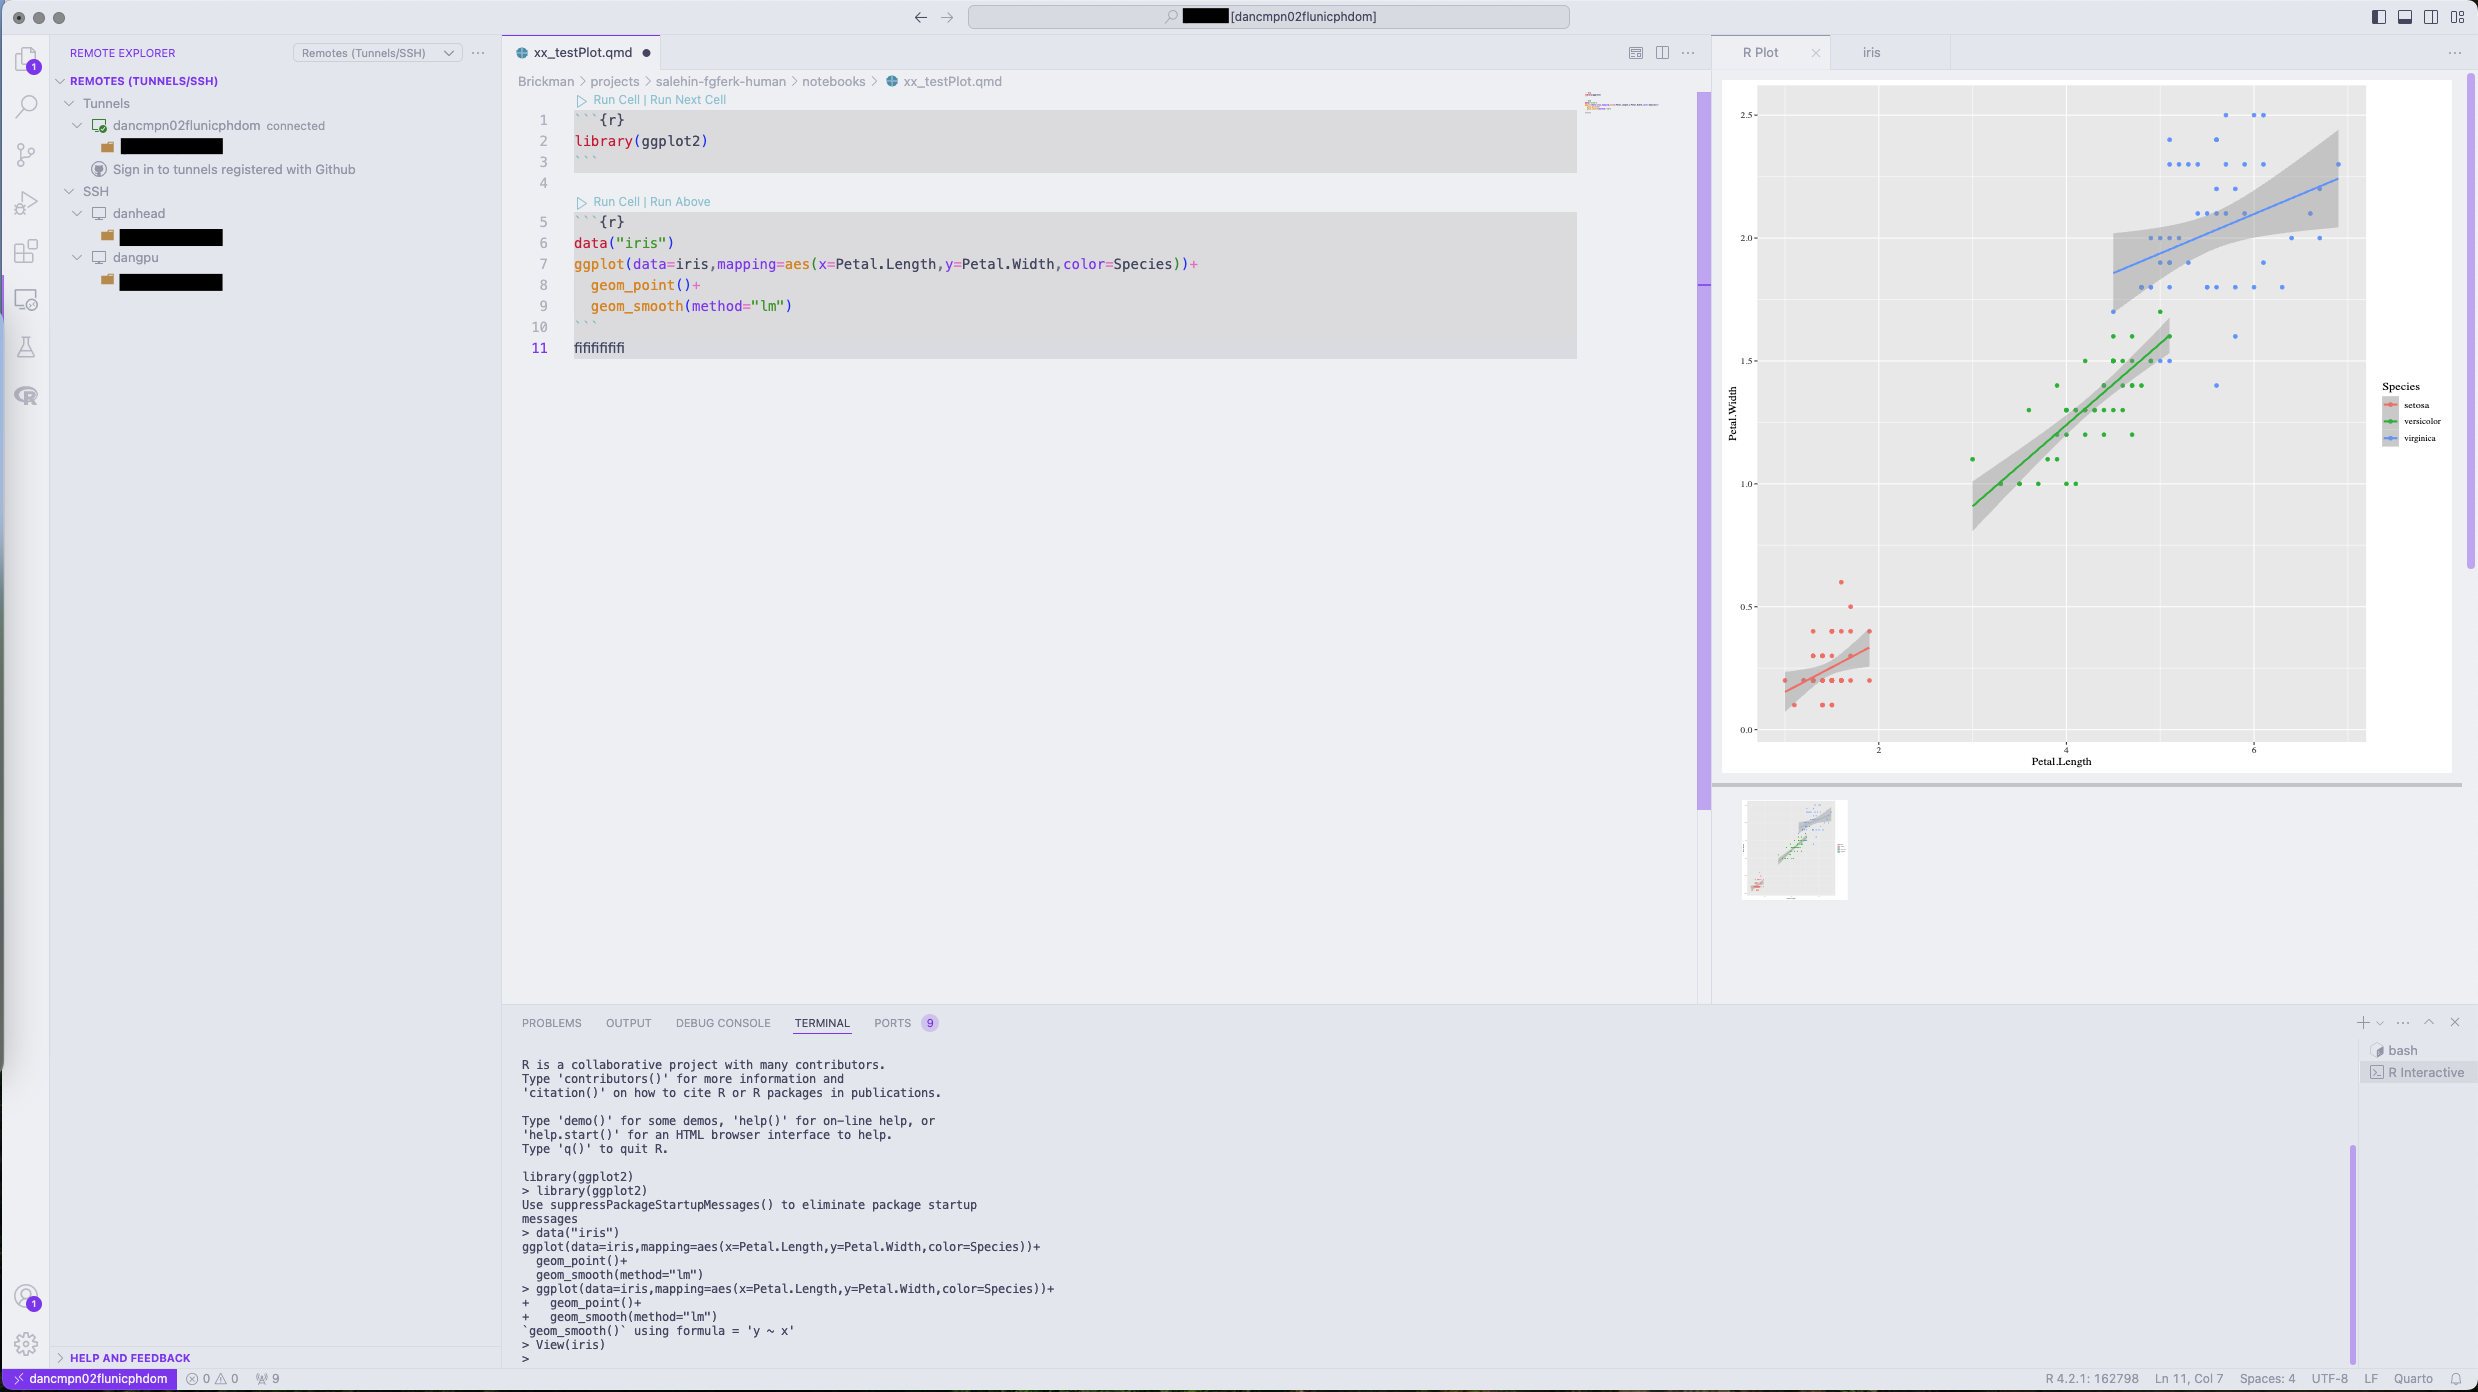Select the R Plot tab
The width and height of the screenshot is (2478, 1392).
pyautogui.click(x=1760, y=53)
